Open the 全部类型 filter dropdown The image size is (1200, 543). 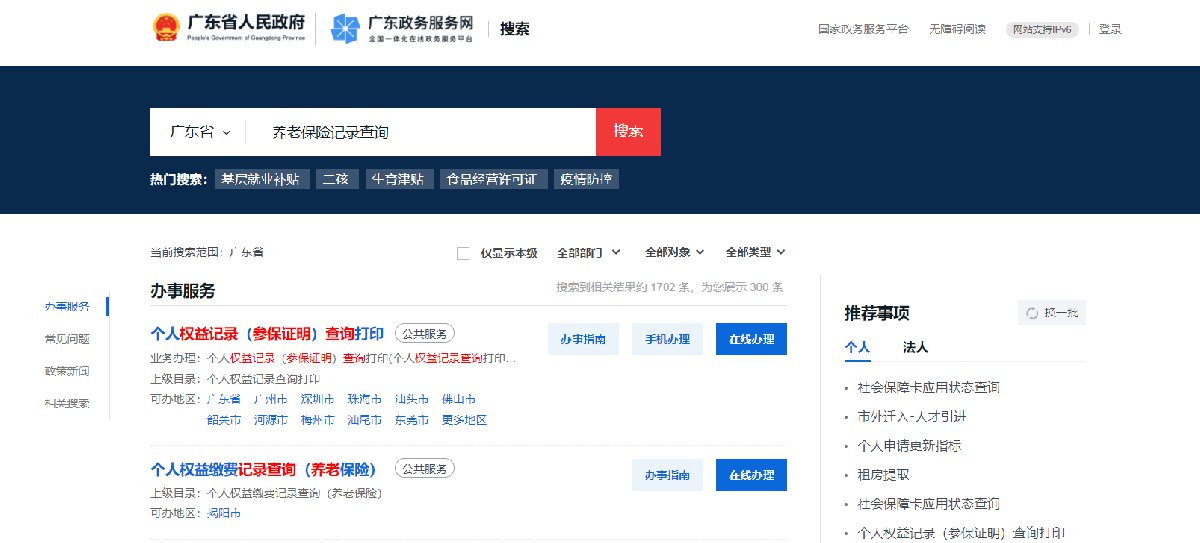pyautogui.click(x=755, y=253)
